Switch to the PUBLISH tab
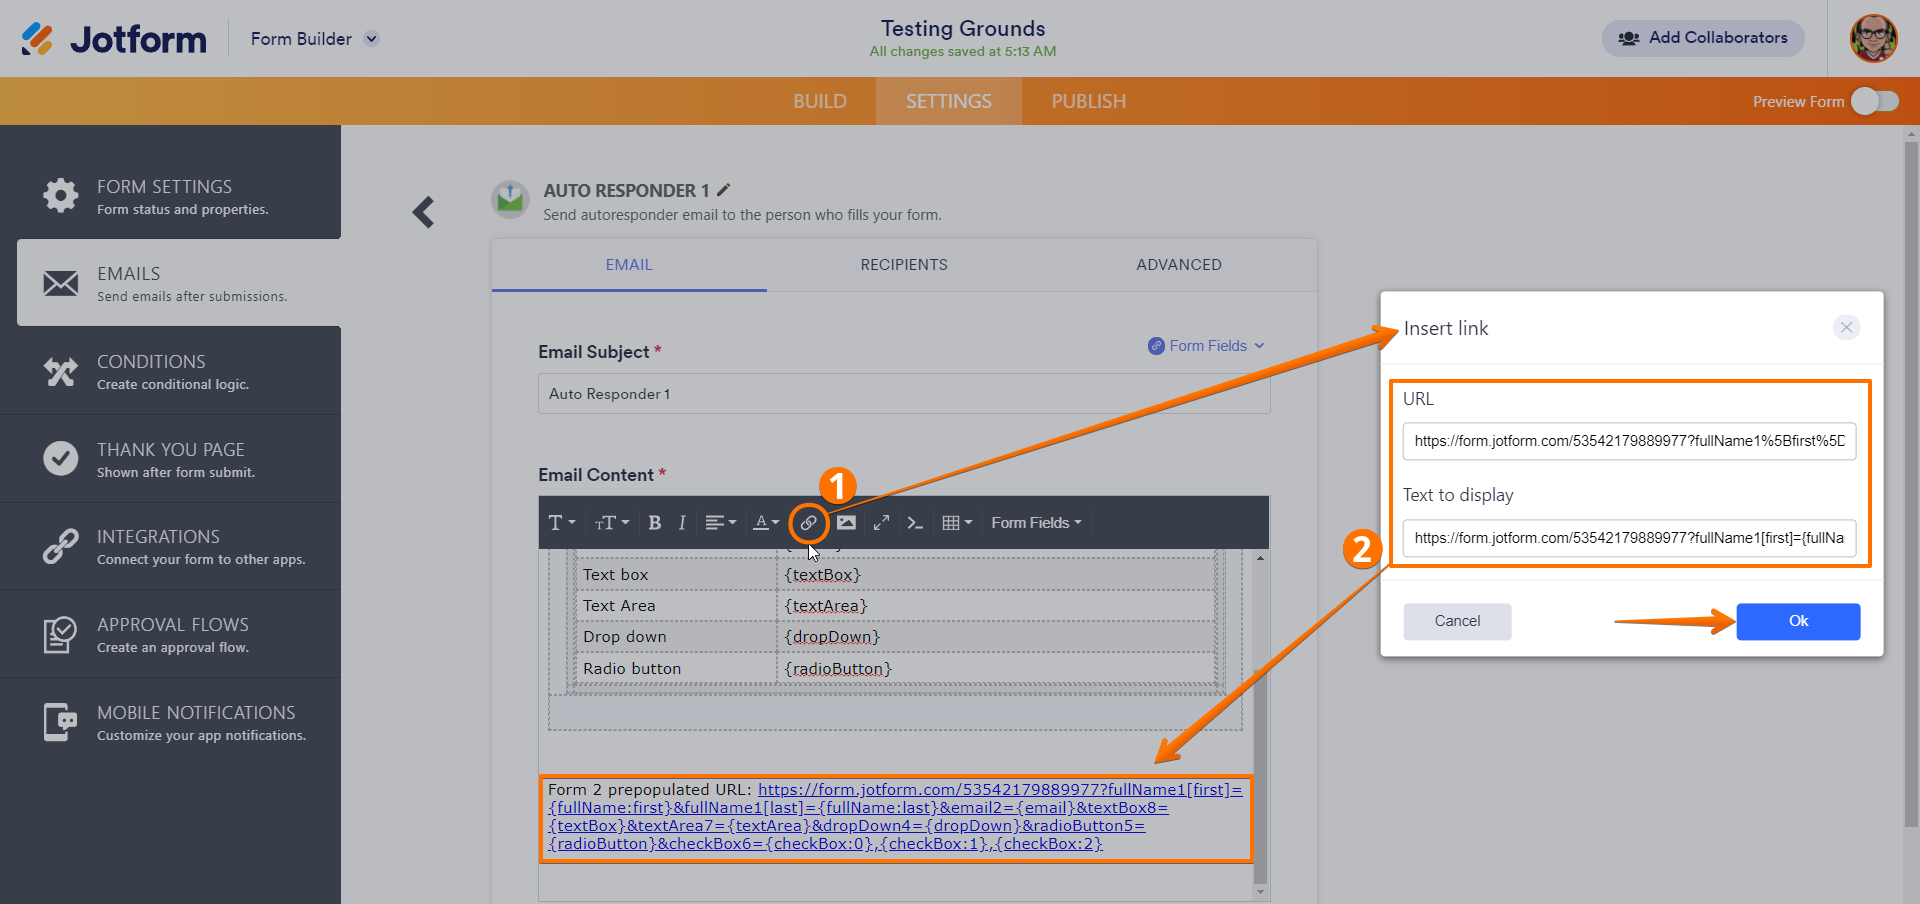Viewport: 1920px width, 904px height. coord(1088,101)
